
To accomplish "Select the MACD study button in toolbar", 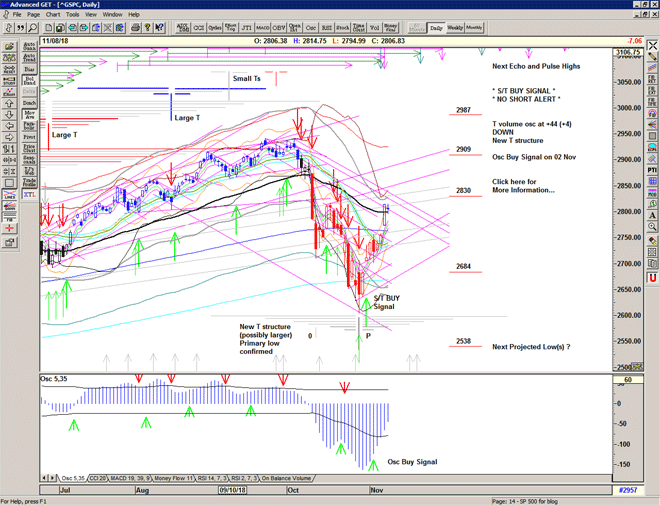I will tap(263, 28).
